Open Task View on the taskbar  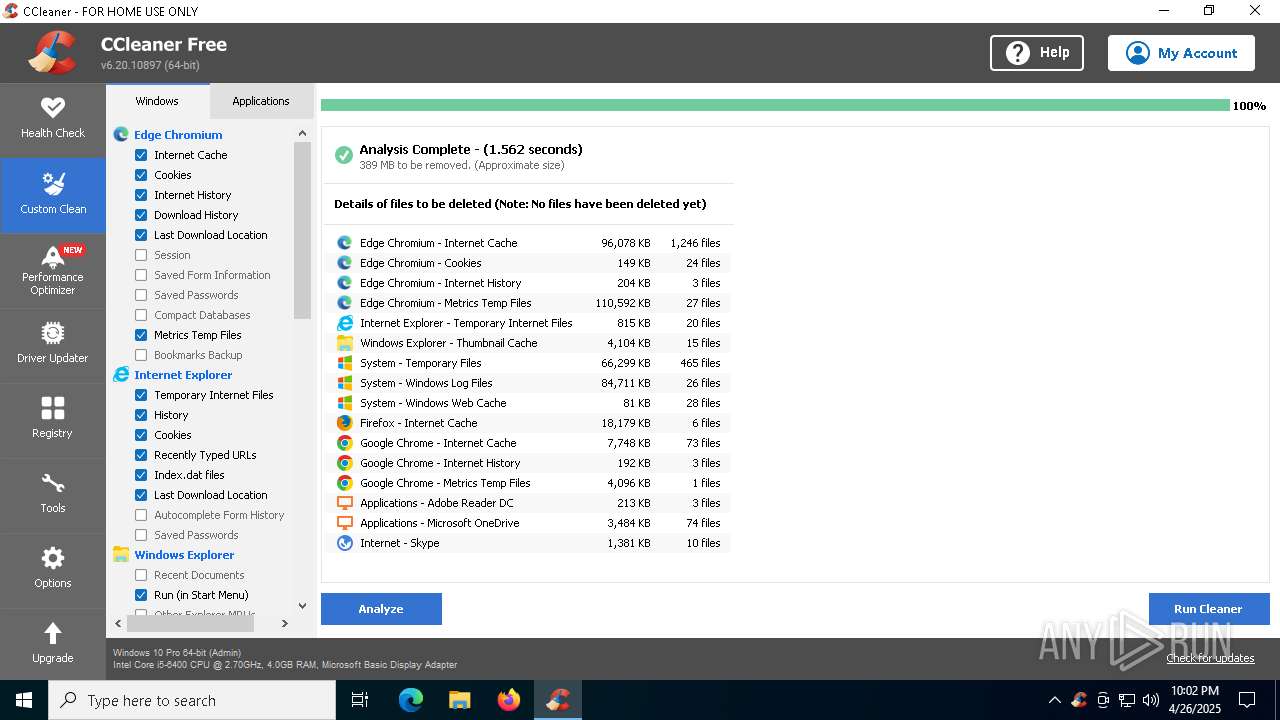(360, 700)
